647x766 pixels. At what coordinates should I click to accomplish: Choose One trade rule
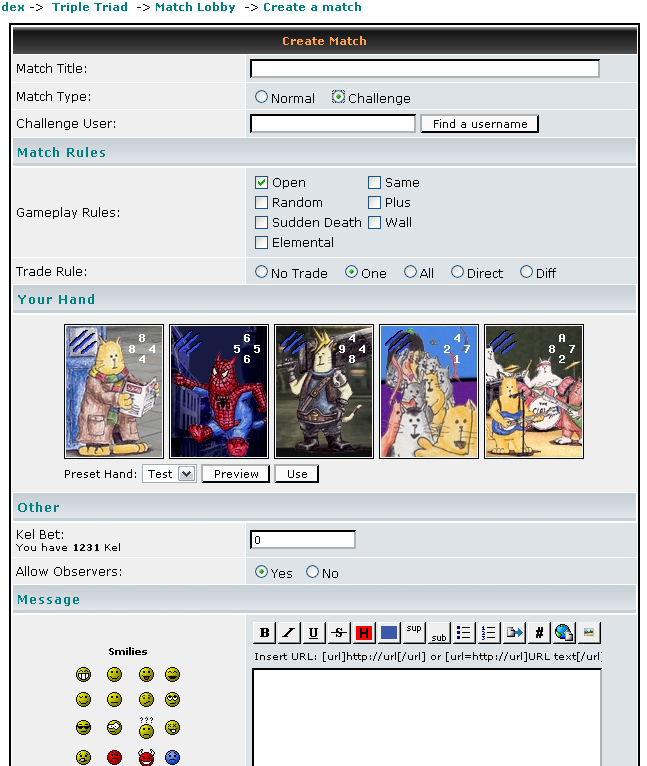click(351, 272)
